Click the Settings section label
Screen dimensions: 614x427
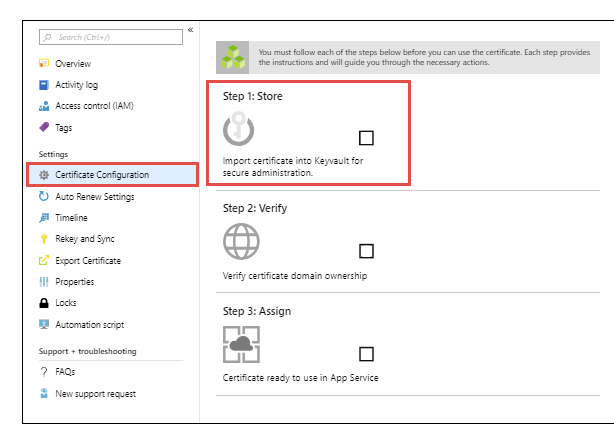pyautogui.click(x=53, y=154)
